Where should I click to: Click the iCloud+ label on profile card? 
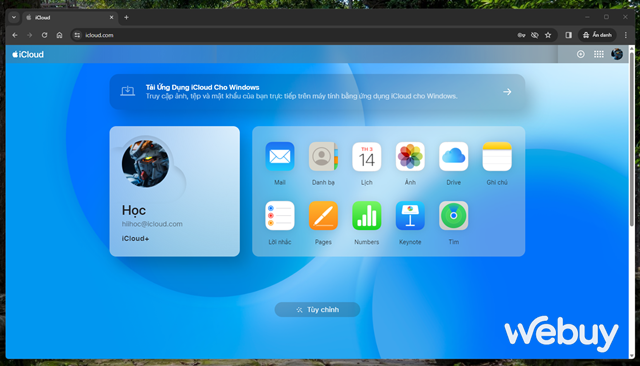coord(135,238)
